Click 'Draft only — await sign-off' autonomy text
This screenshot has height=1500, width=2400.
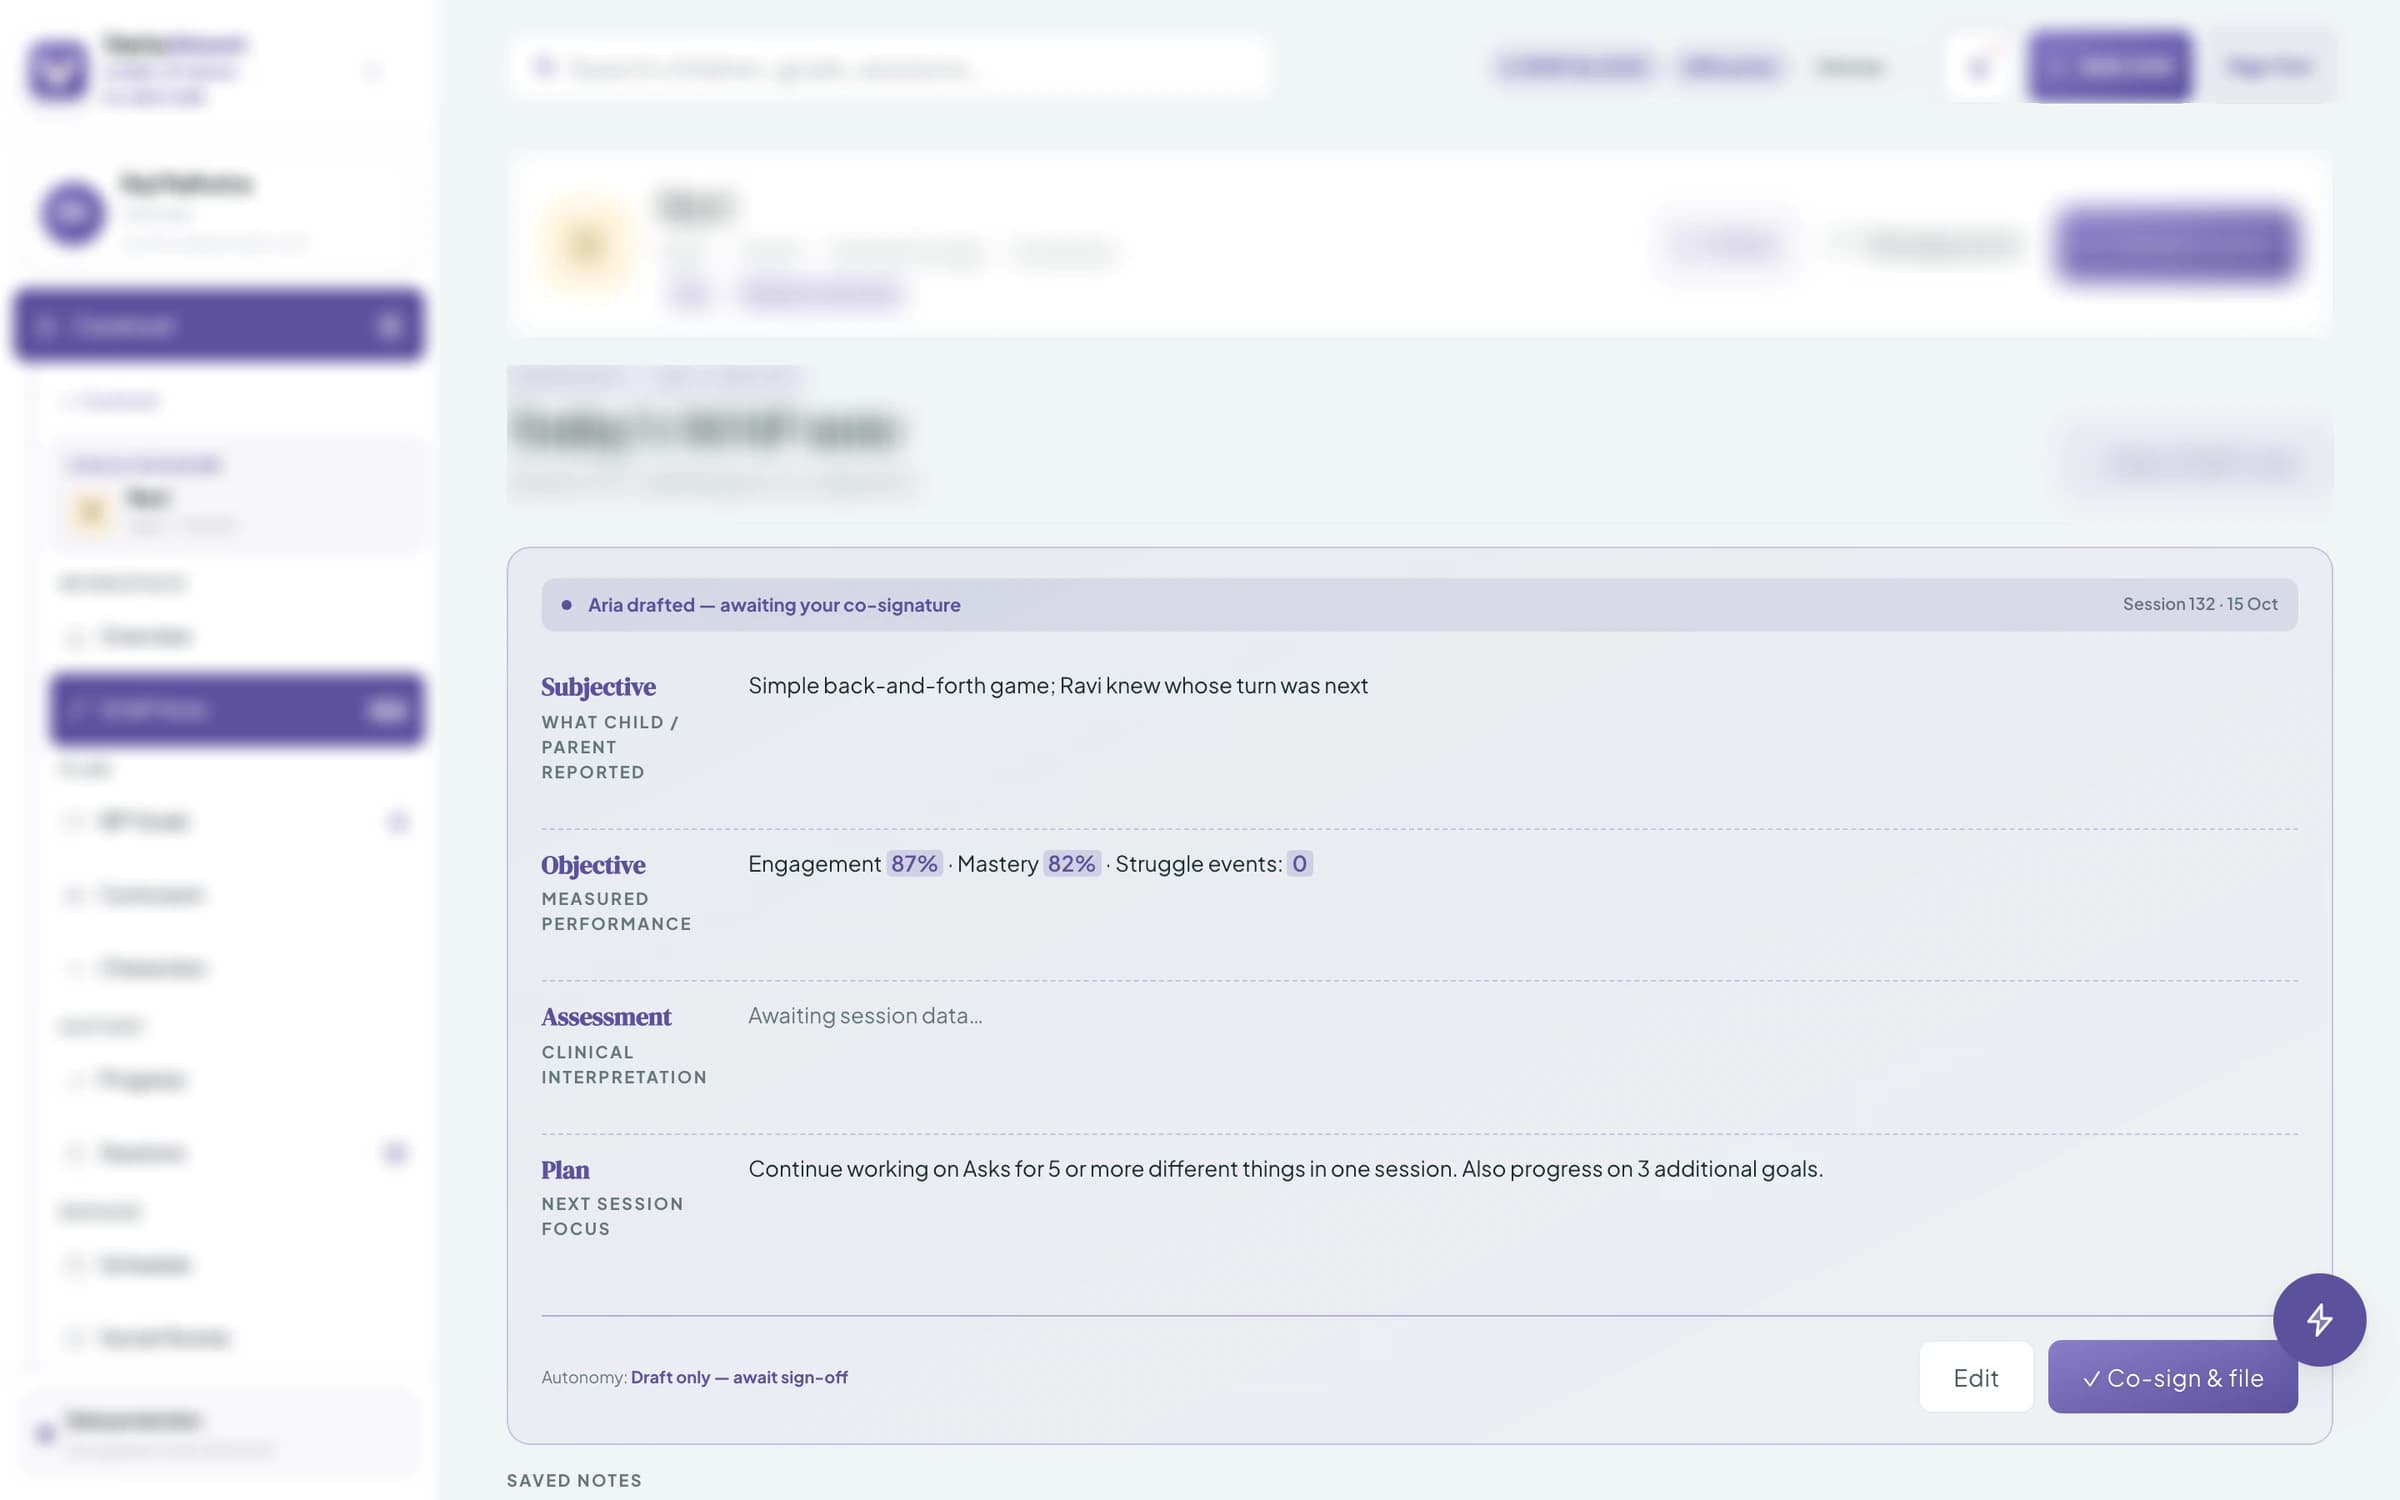click(x=739, y=1377)
